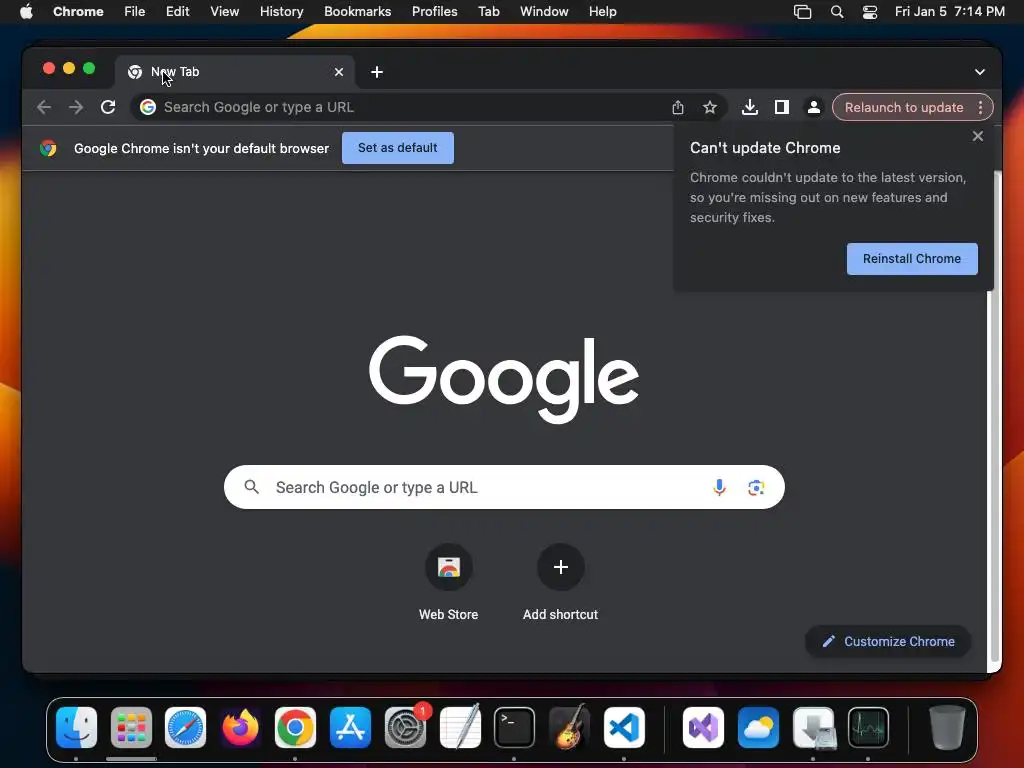Launch Firefox from the Dock
The width and height of the screenshot is (1024, 768).
[240, 727]
